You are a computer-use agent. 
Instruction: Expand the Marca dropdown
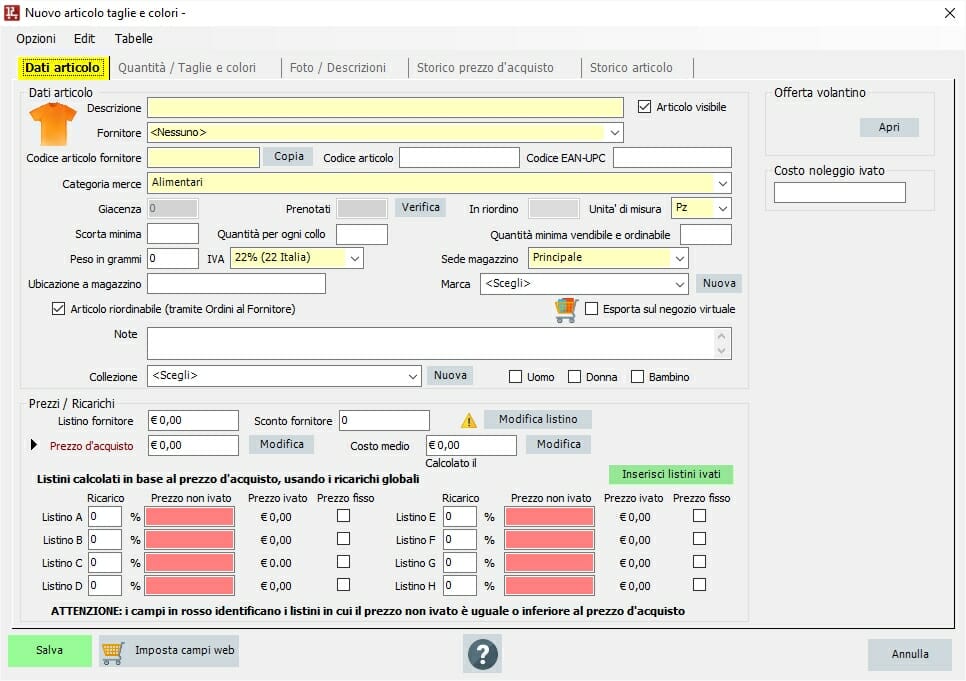[680, 284]
